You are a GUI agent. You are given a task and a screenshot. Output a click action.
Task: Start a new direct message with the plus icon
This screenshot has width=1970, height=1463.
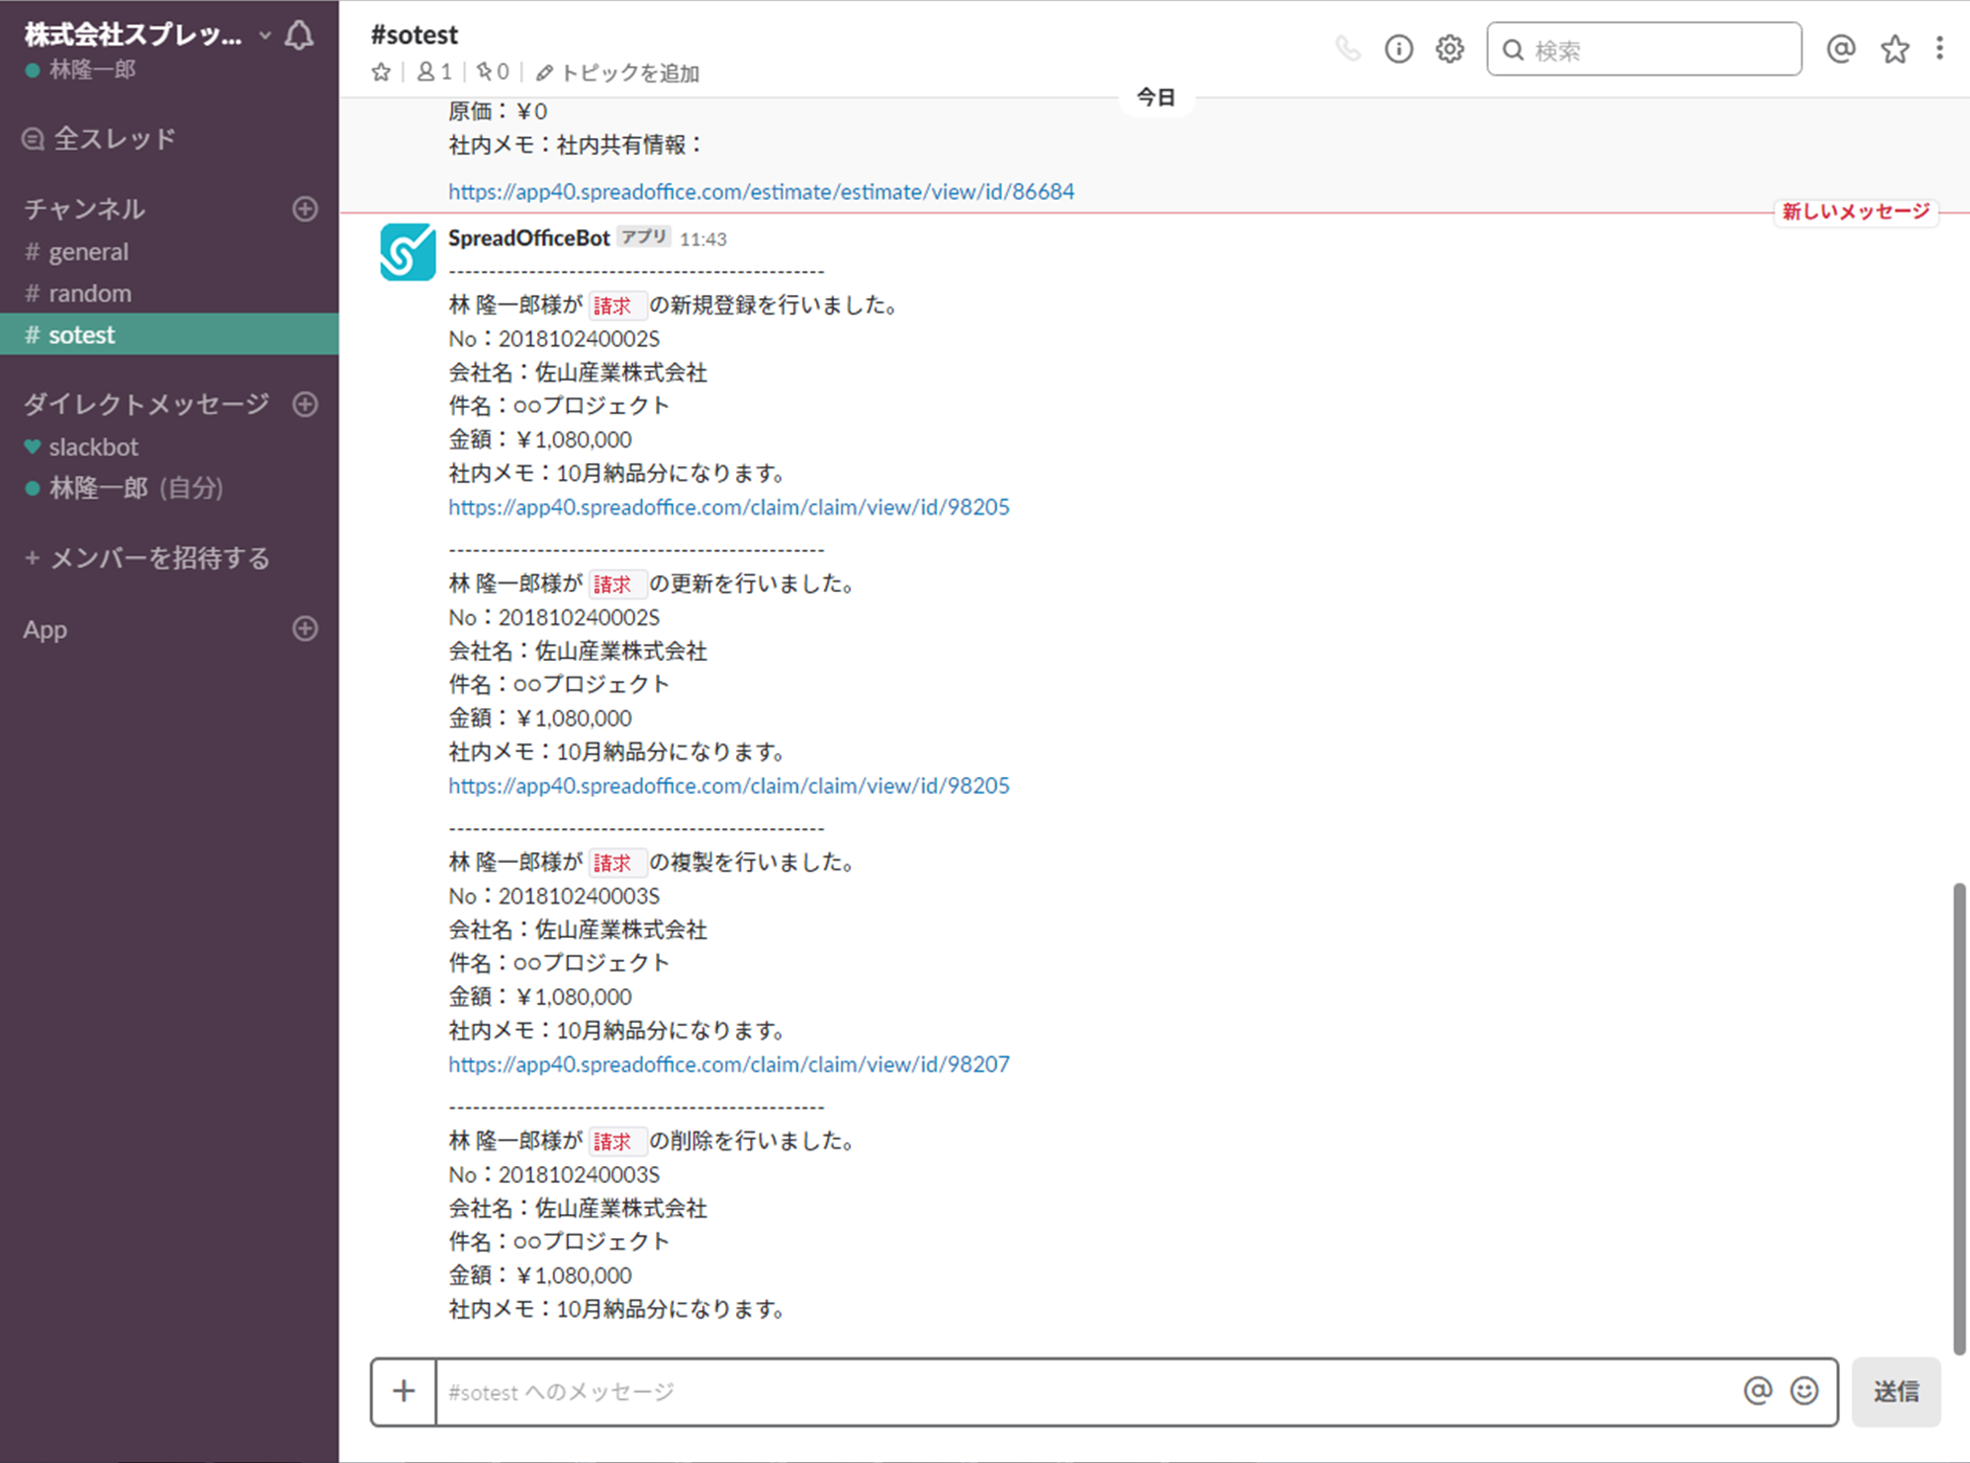click(x=305, y=403)
